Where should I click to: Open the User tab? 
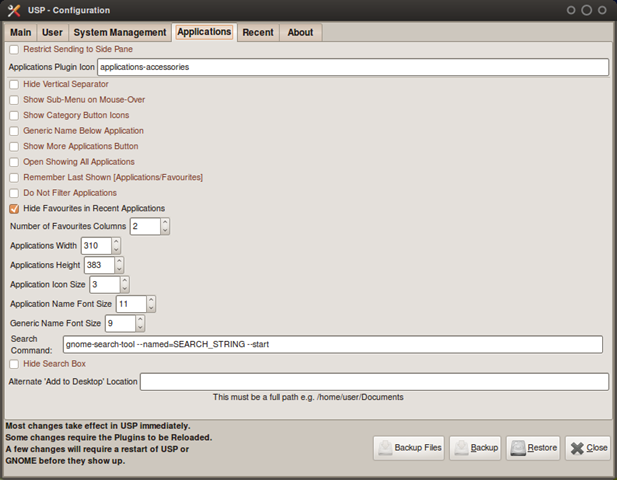[x=52, y=32]
